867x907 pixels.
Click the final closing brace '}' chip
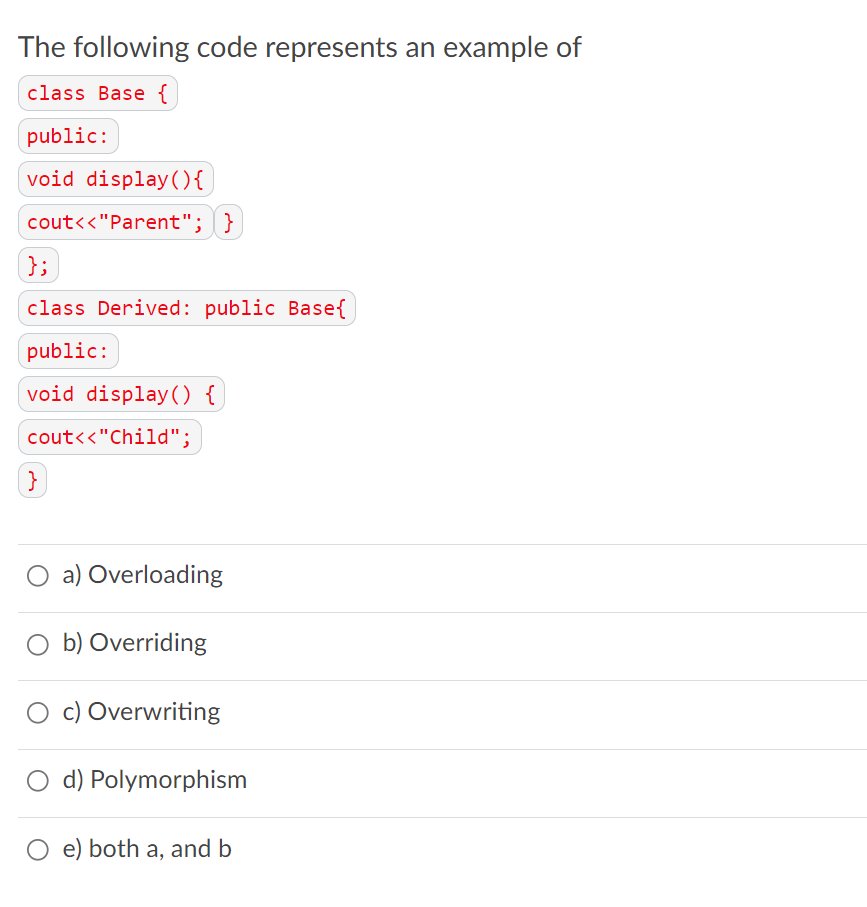(x=31, y=480)
